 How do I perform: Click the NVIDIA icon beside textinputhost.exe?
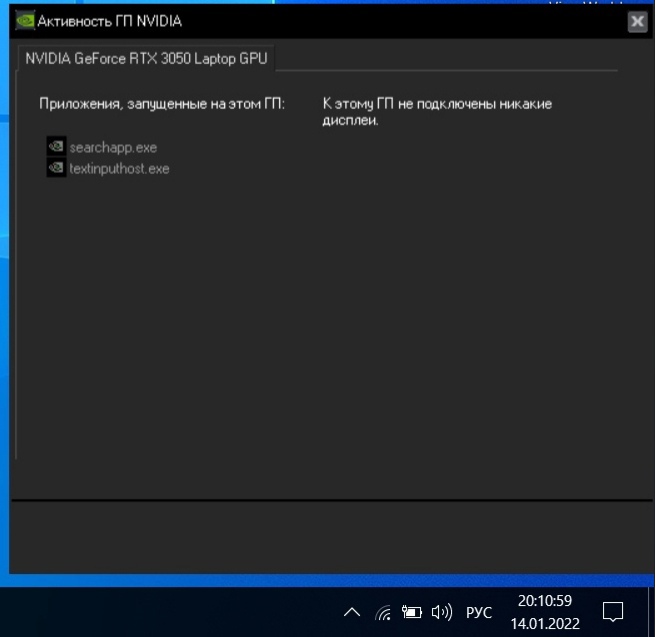point(56,168)
